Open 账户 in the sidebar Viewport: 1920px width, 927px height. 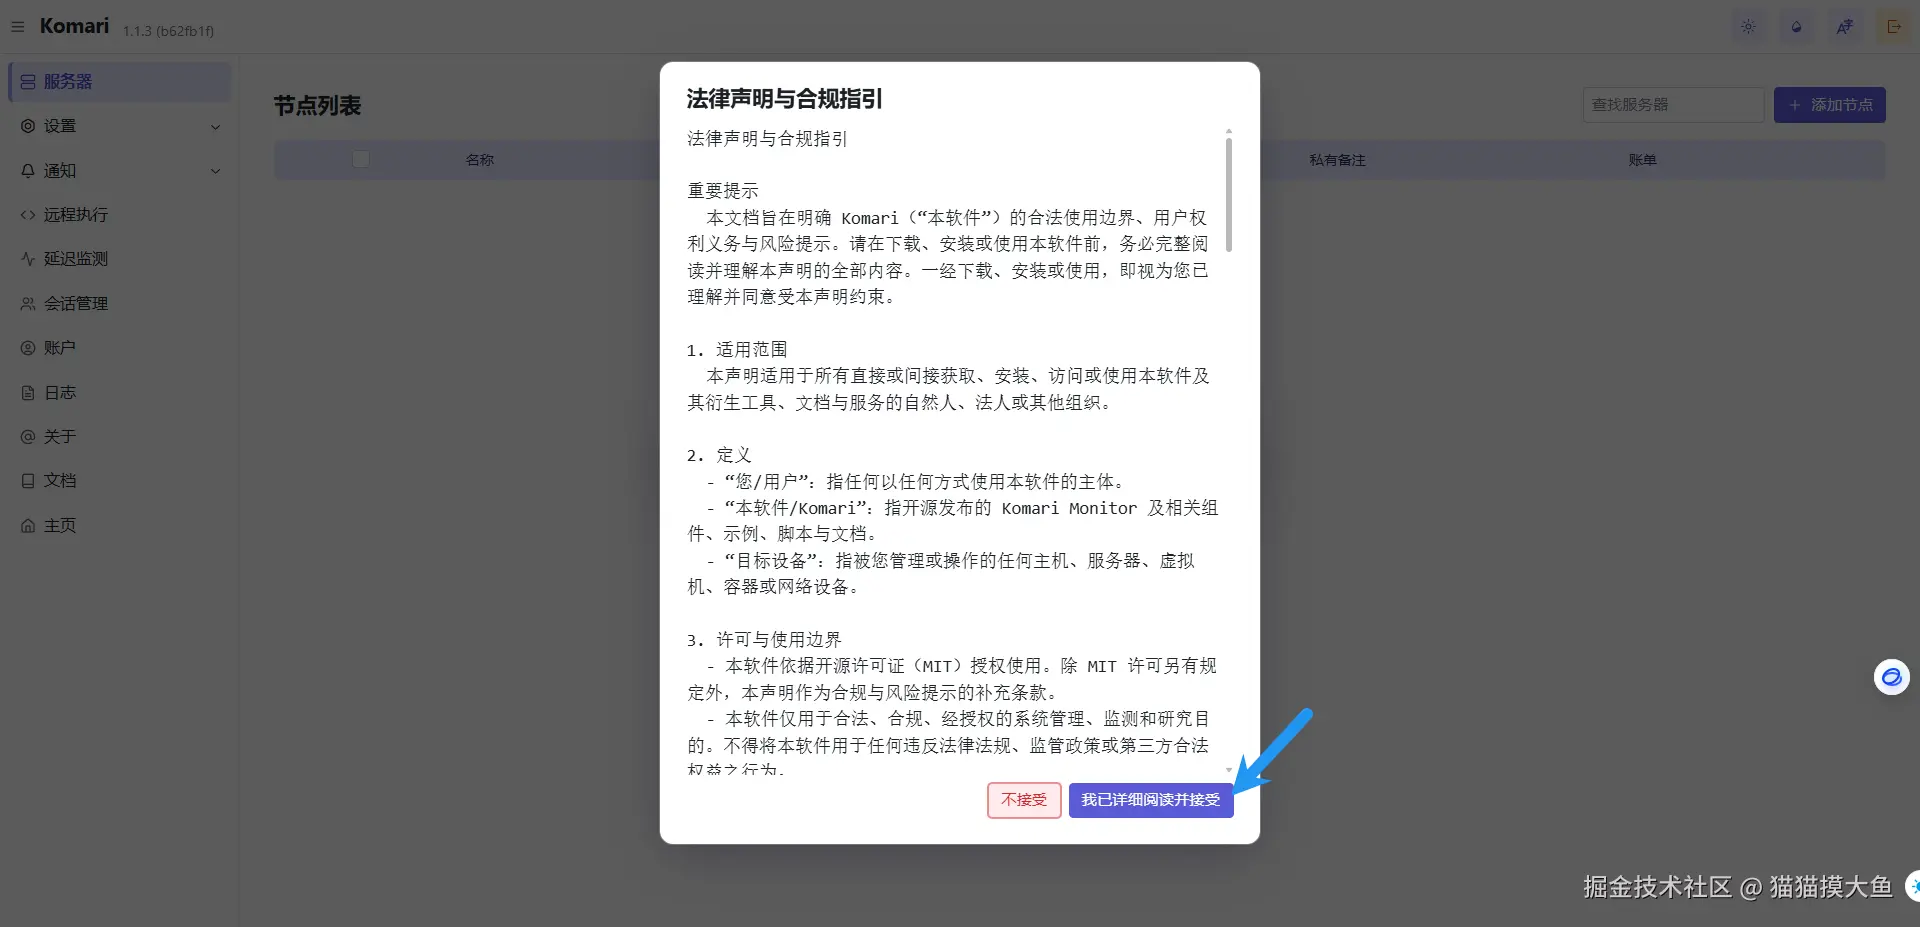(120, 348)
